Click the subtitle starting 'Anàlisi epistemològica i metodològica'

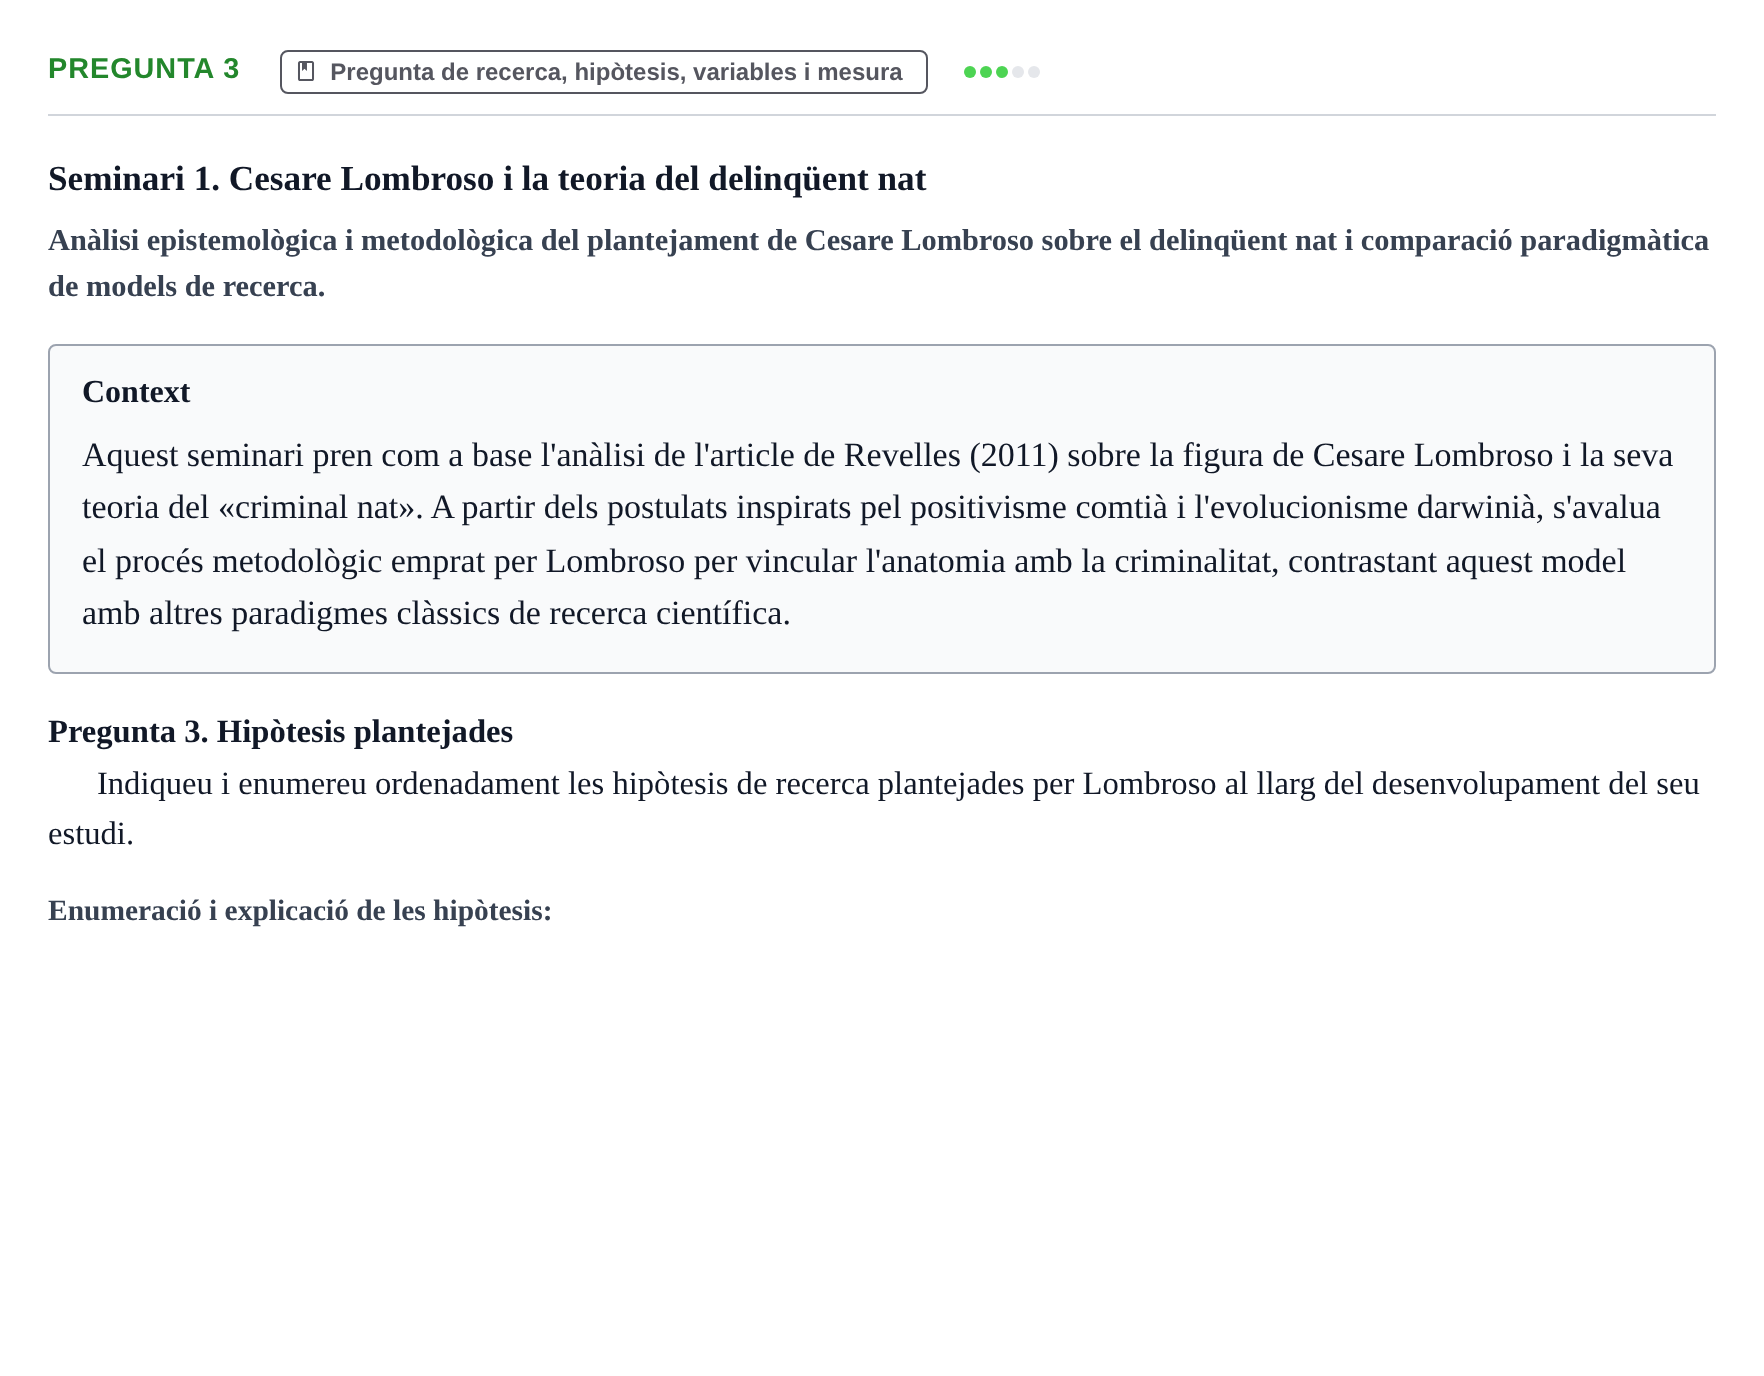pos(879,263)
